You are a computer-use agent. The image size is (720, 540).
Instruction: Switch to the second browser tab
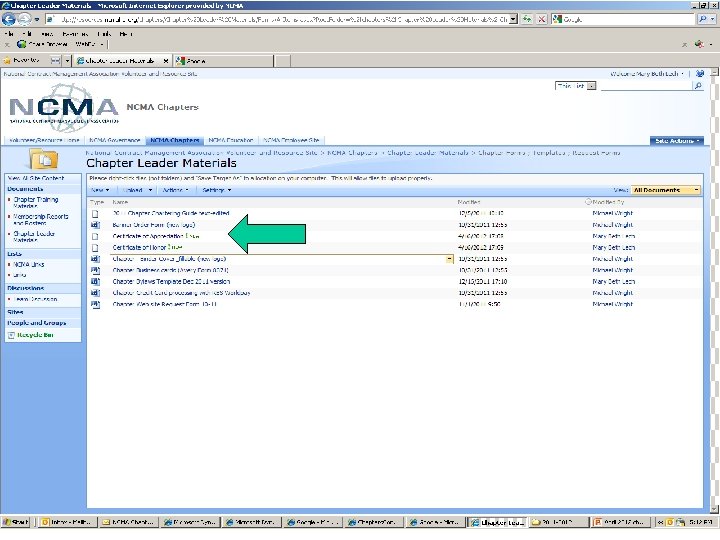click(224, 61)
